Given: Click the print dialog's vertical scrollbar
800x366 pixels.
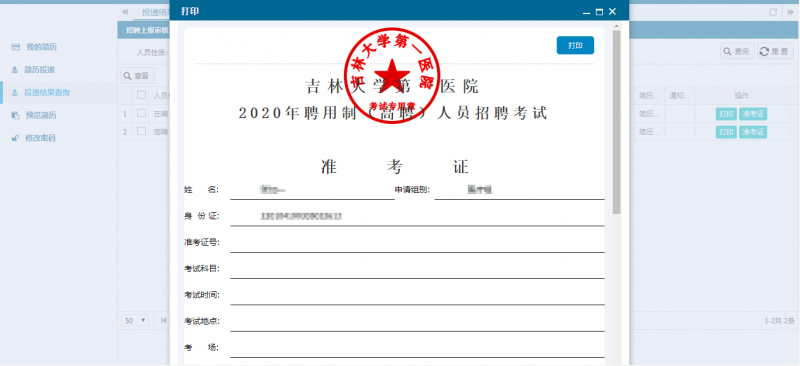Looking at the screenshot, I should click(x=616, y=122).
